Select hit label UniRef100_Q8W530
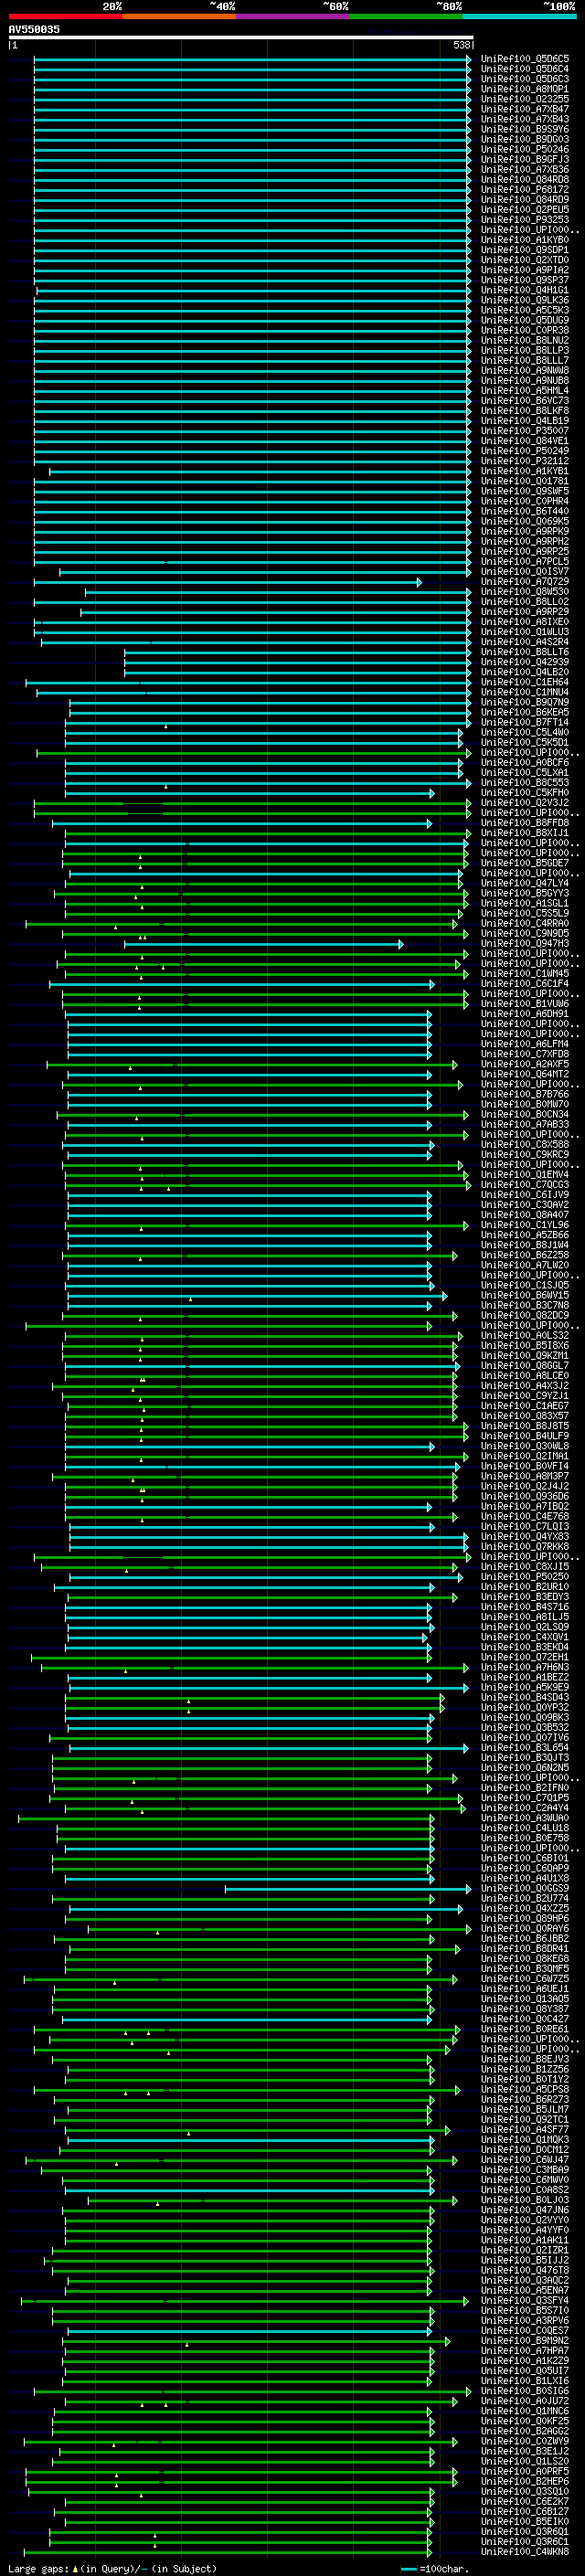The image size is (585, 2576). 525,592
